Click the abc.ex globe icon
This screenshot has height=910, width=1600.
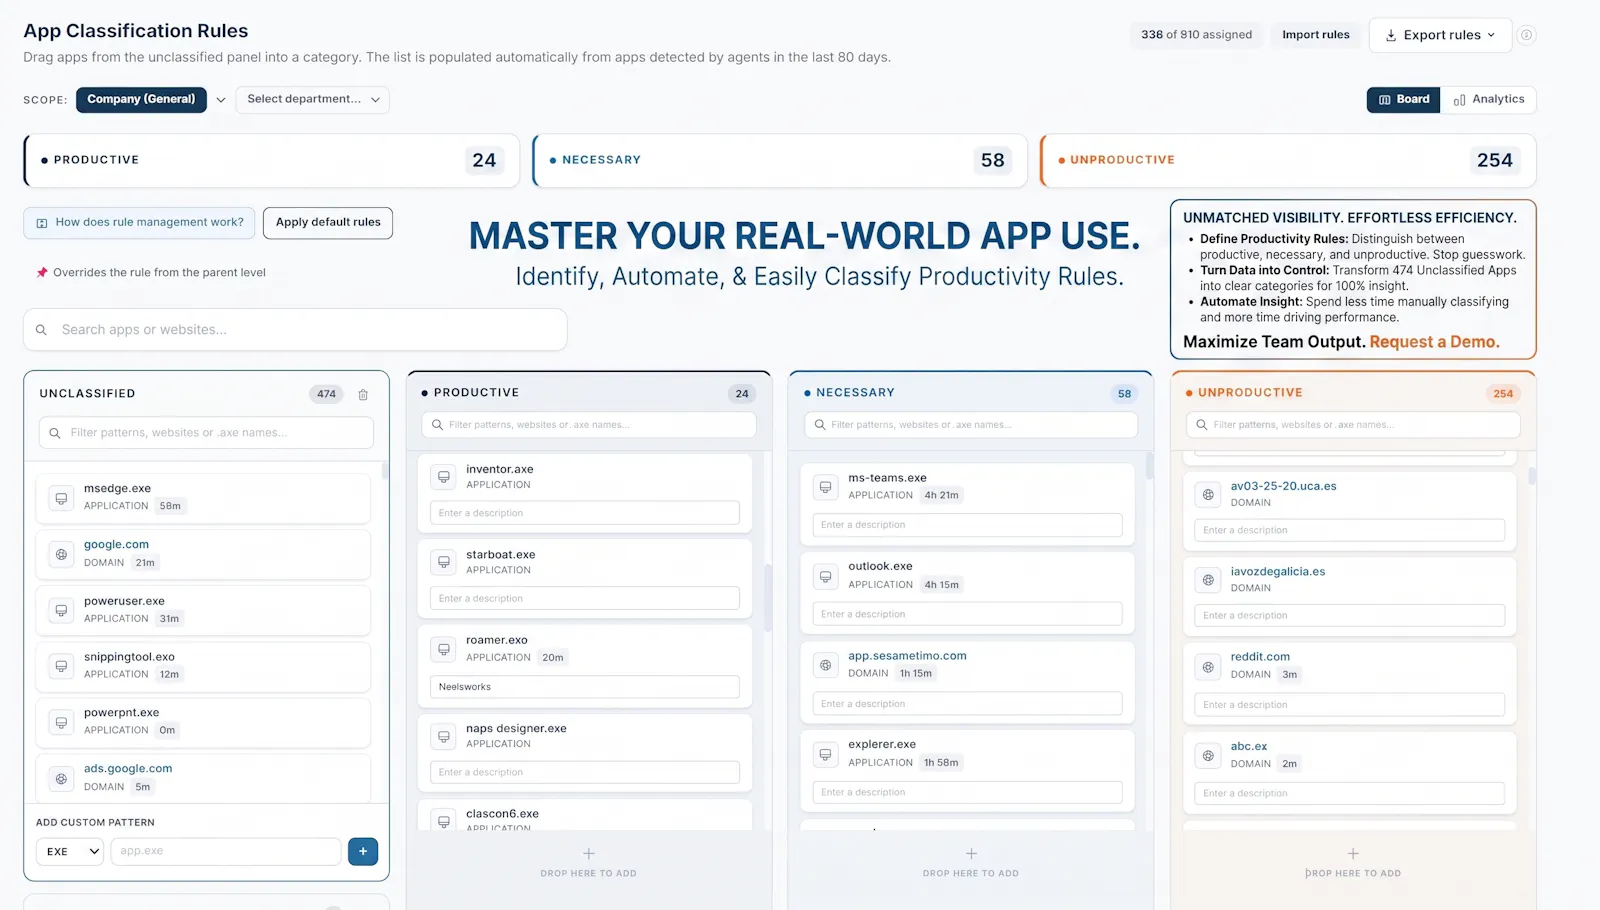1208,755
